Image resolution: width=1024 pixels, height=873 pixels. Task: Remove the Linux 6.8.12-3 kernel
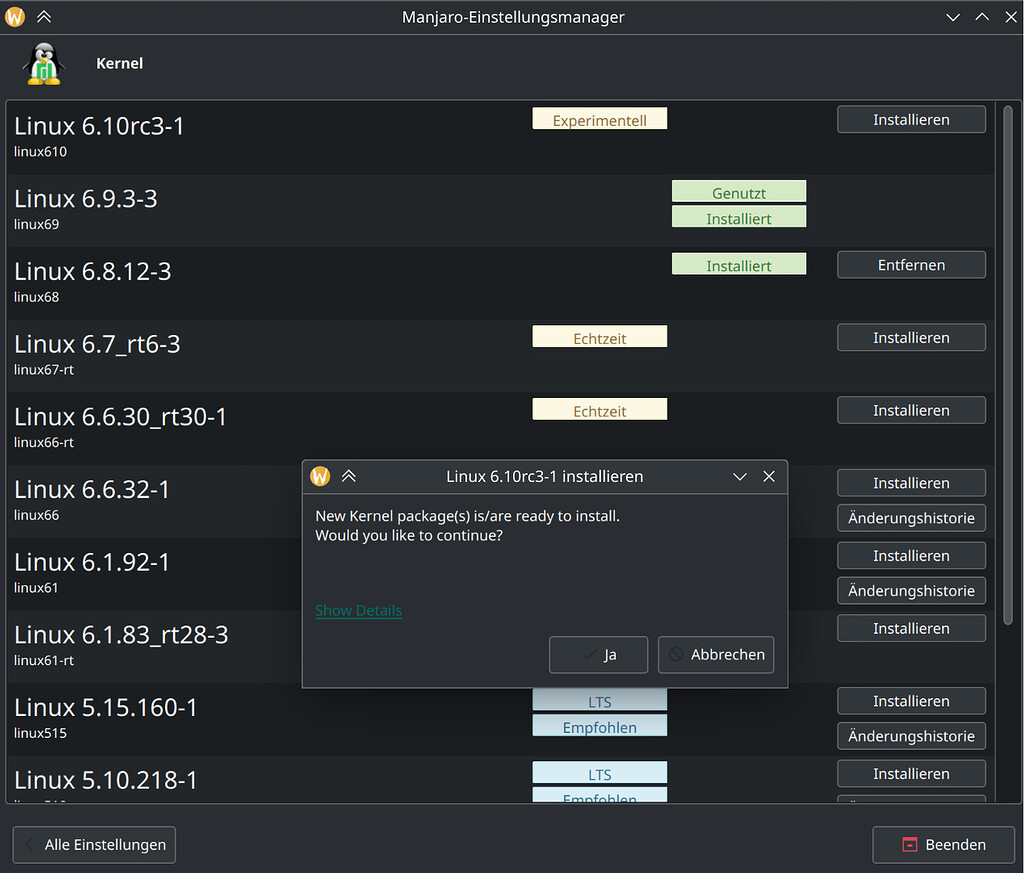point(911,264)
